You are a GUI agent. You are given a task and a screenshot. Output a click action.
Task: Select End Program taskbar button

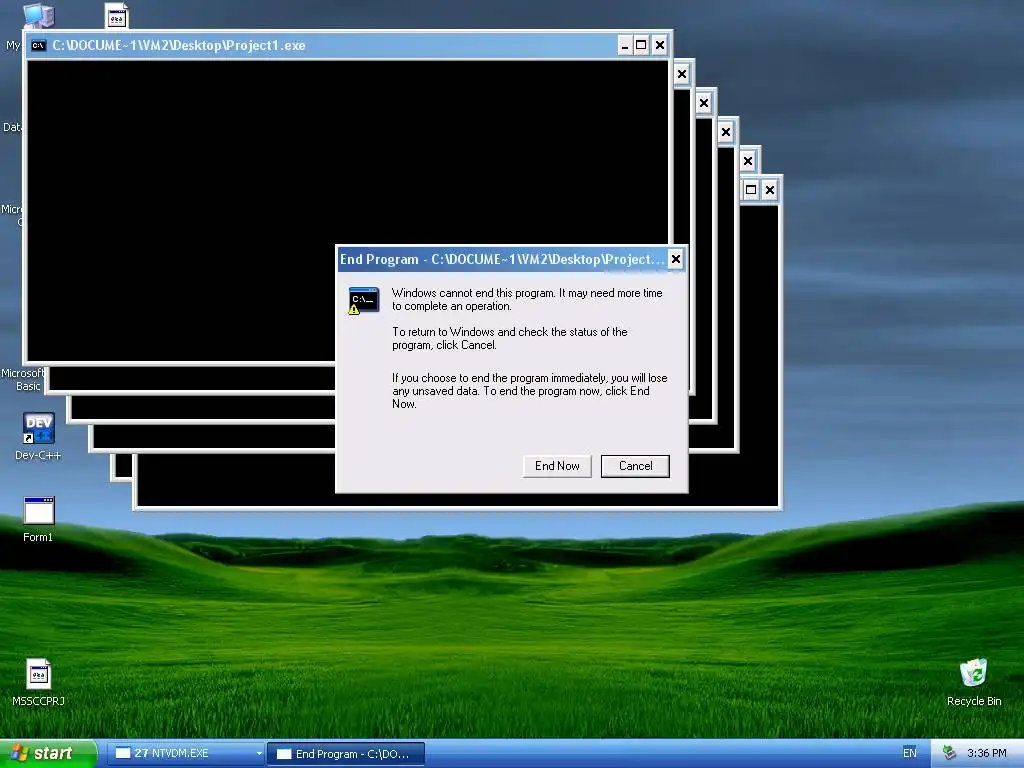click(x=347, y=754)
